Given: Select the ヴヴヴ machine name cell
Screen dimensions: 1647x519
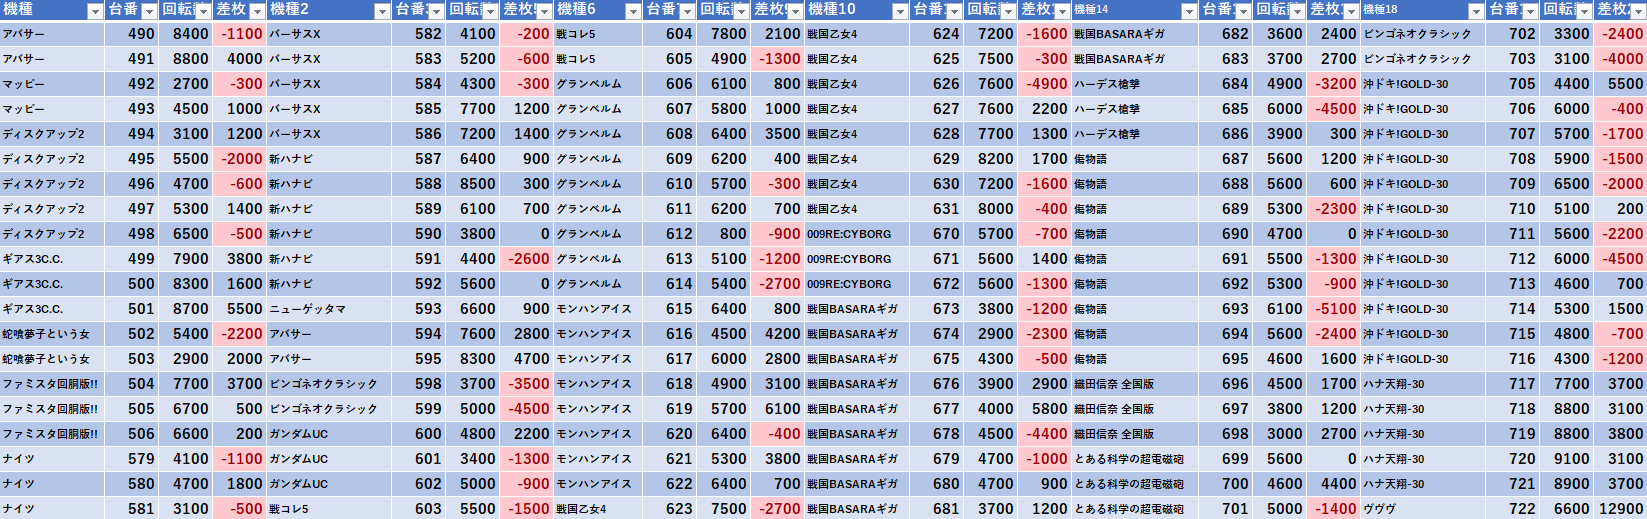Looking at the screenshot, I should point(1423,508).
